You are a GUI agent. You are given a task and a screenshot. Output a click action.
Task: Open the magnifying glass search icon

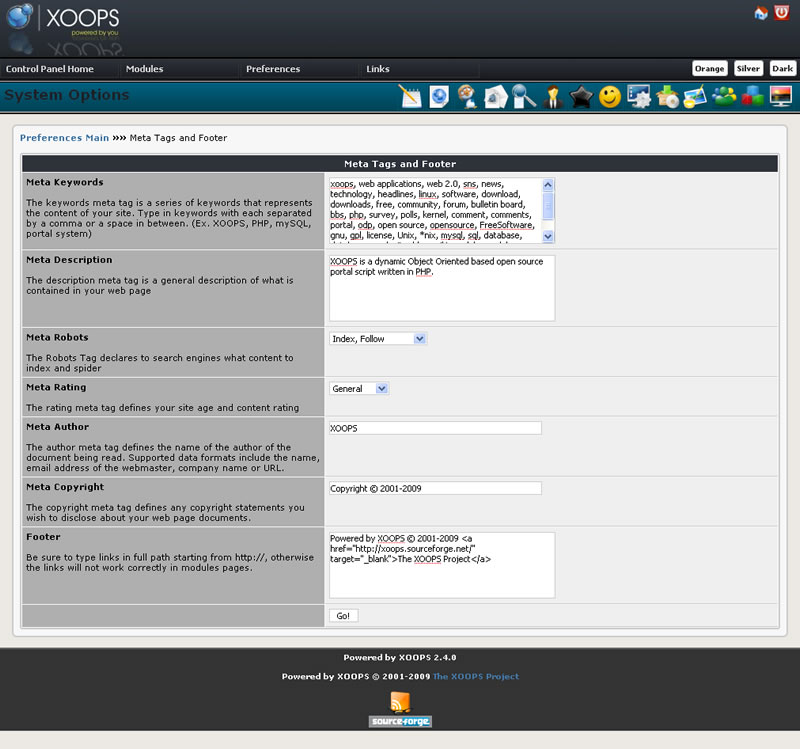tap(524, 96)
